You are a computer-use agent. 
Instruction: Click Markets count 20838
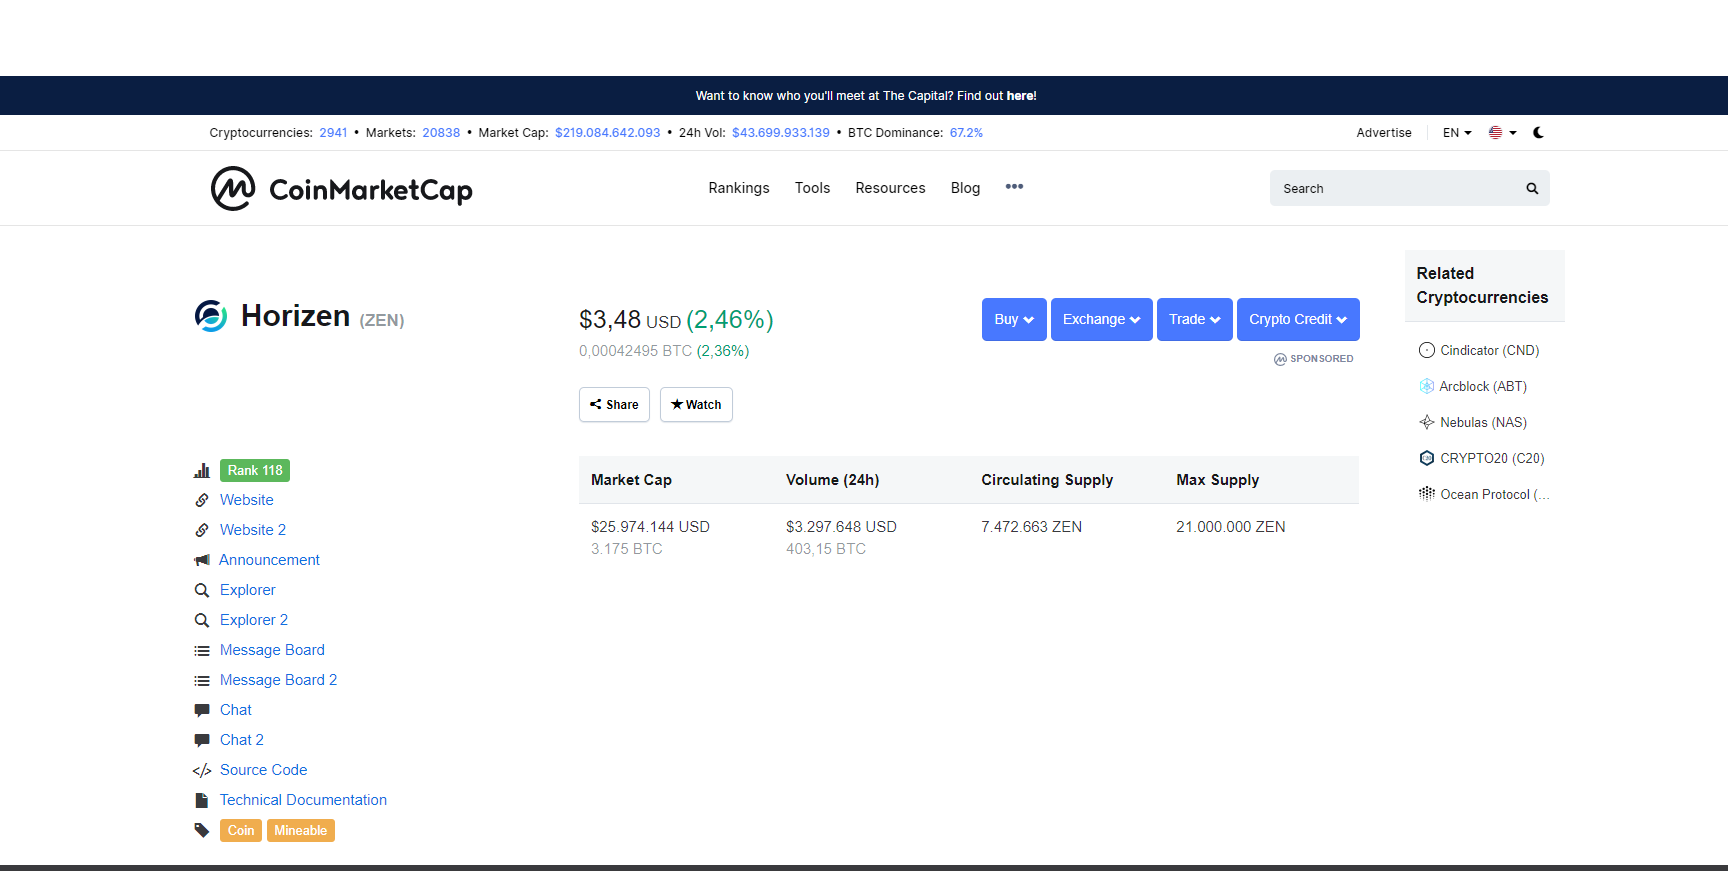click(x=441, y=132)
